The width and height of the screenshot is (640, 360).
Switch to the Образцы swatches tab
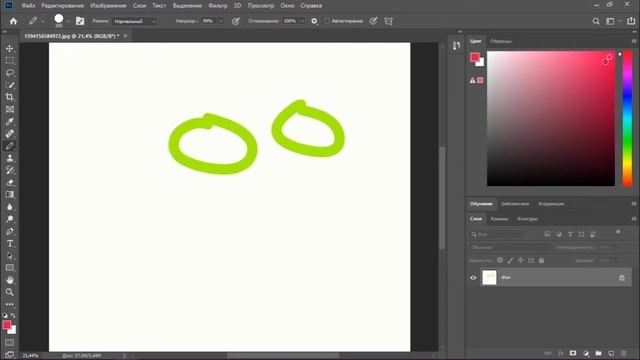point(501,41)
